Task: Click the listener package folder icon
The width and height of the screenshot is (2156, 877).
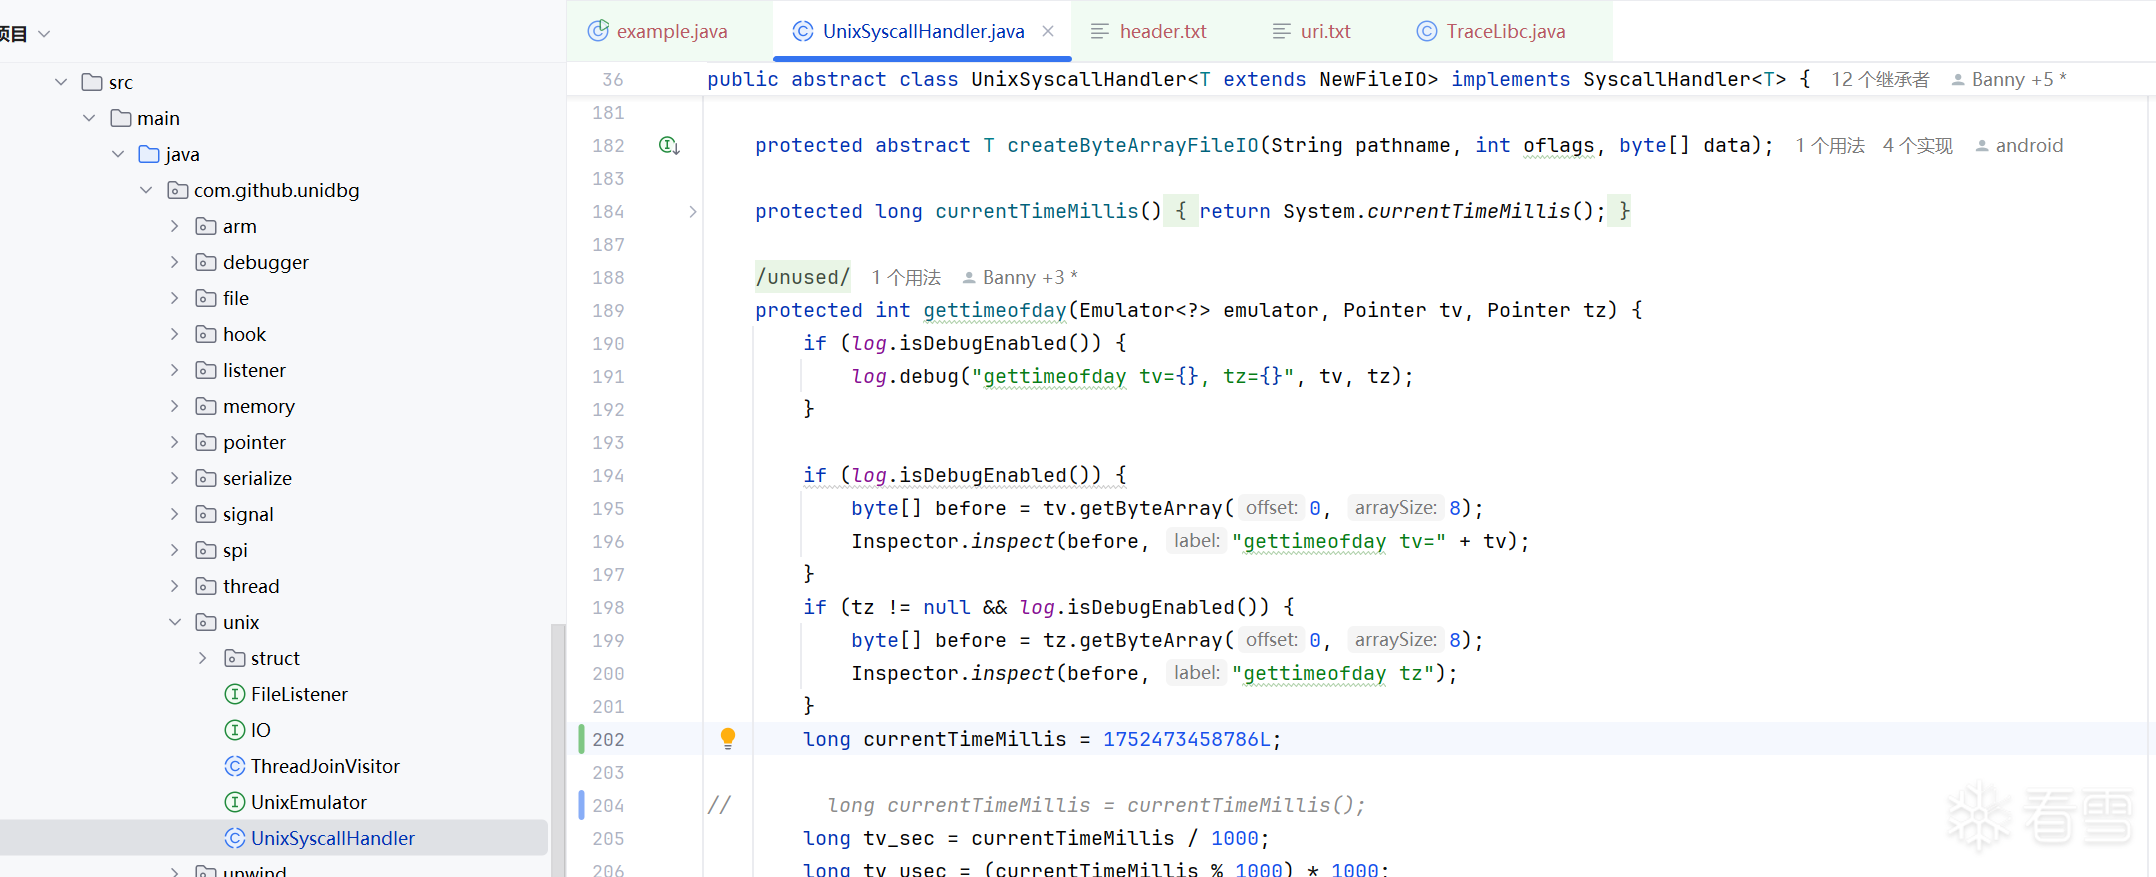Action: click(x=206, y=370)
